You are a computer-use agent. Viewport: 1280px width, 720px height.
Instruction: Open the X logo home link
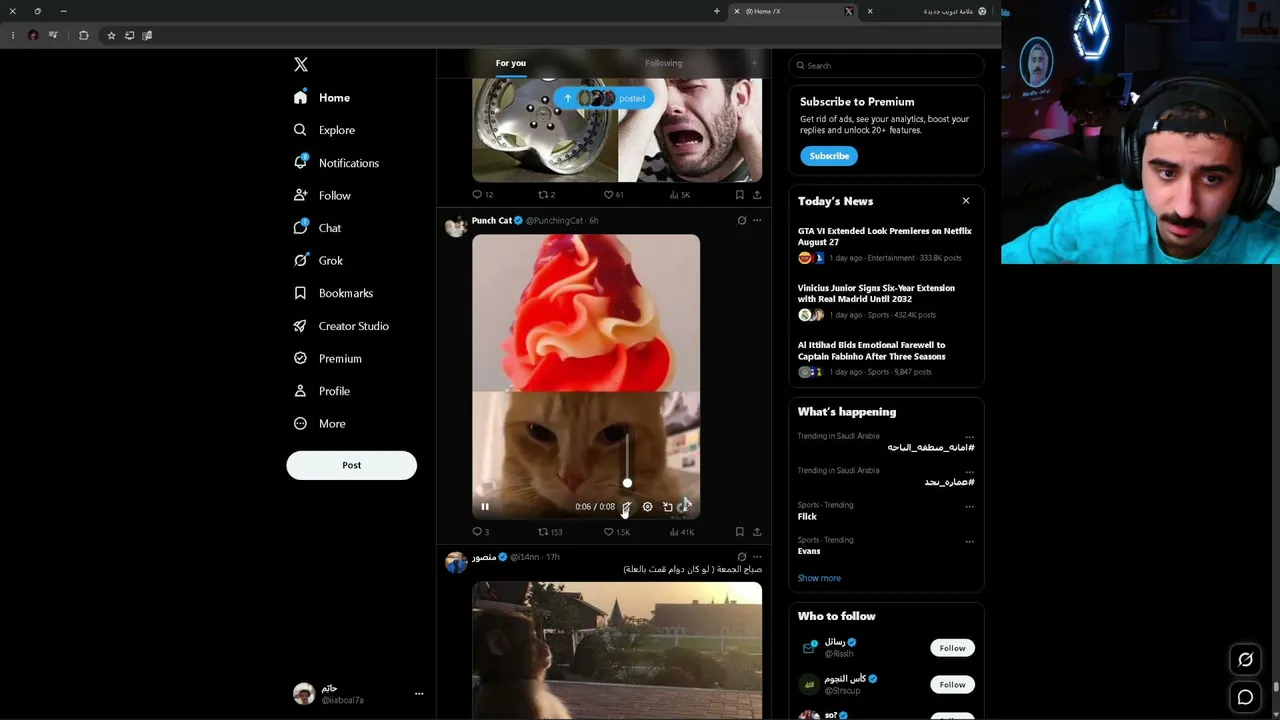coord(301,65)
